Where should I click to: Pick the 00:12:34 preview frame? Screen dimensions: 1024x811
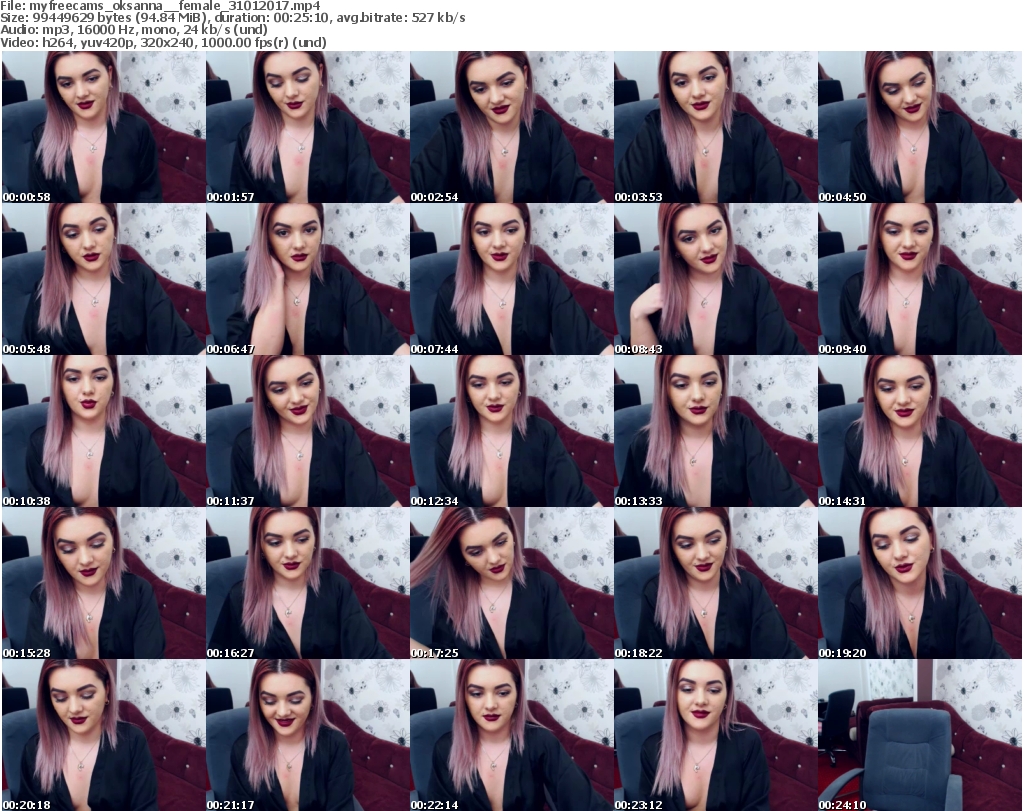[x=511, y=431]
